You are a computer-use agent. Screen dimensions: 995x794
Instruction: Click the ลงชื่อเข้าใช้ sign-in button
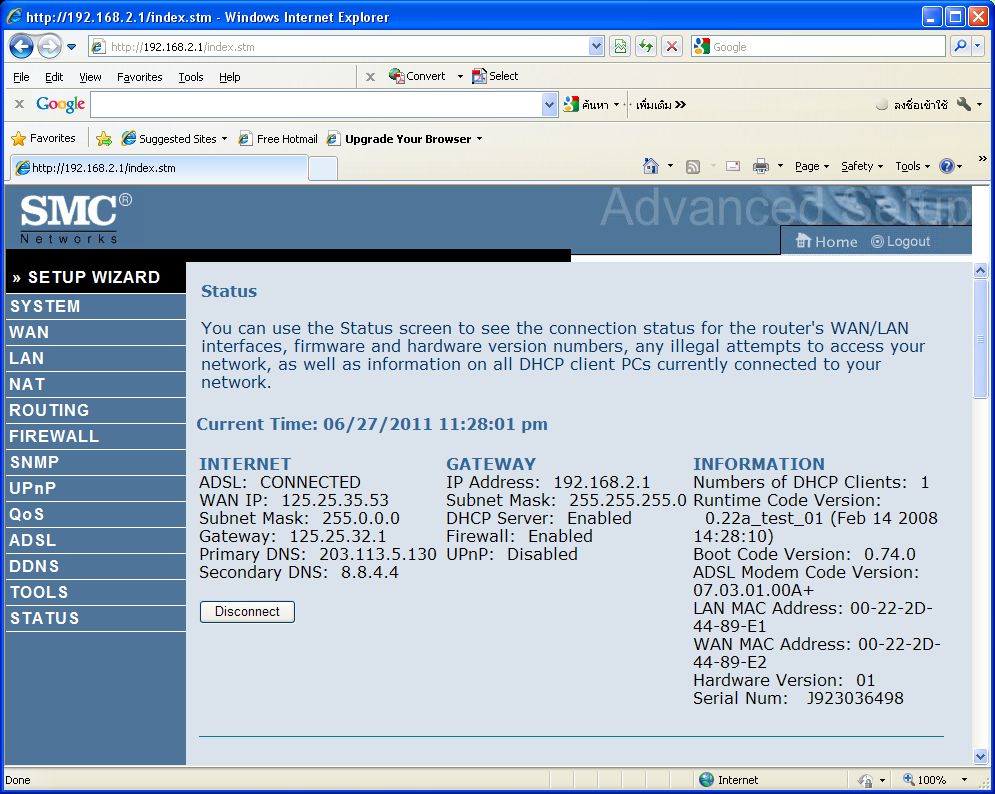coord(912,105)
